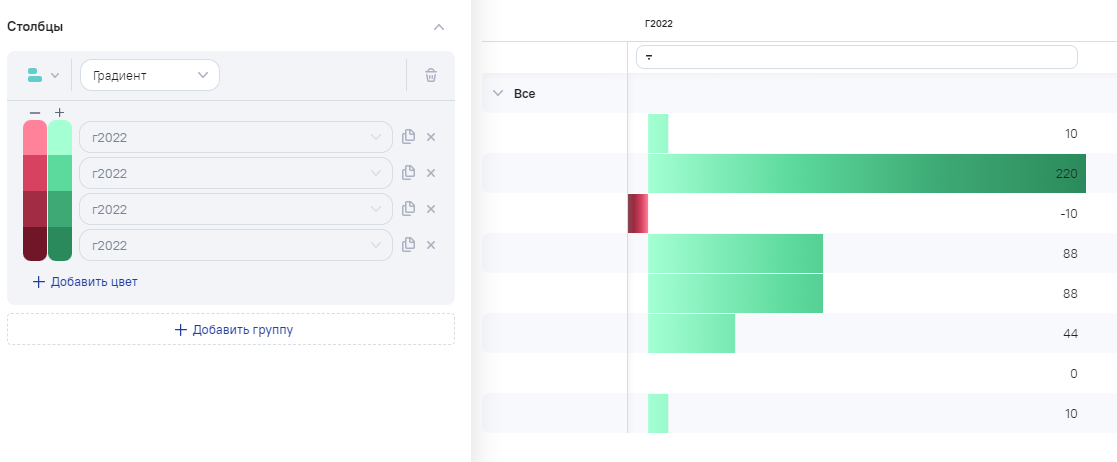Remove the second г2022 color row
The height and width of the screenshot is (462, 1117).
coord(431,173)
